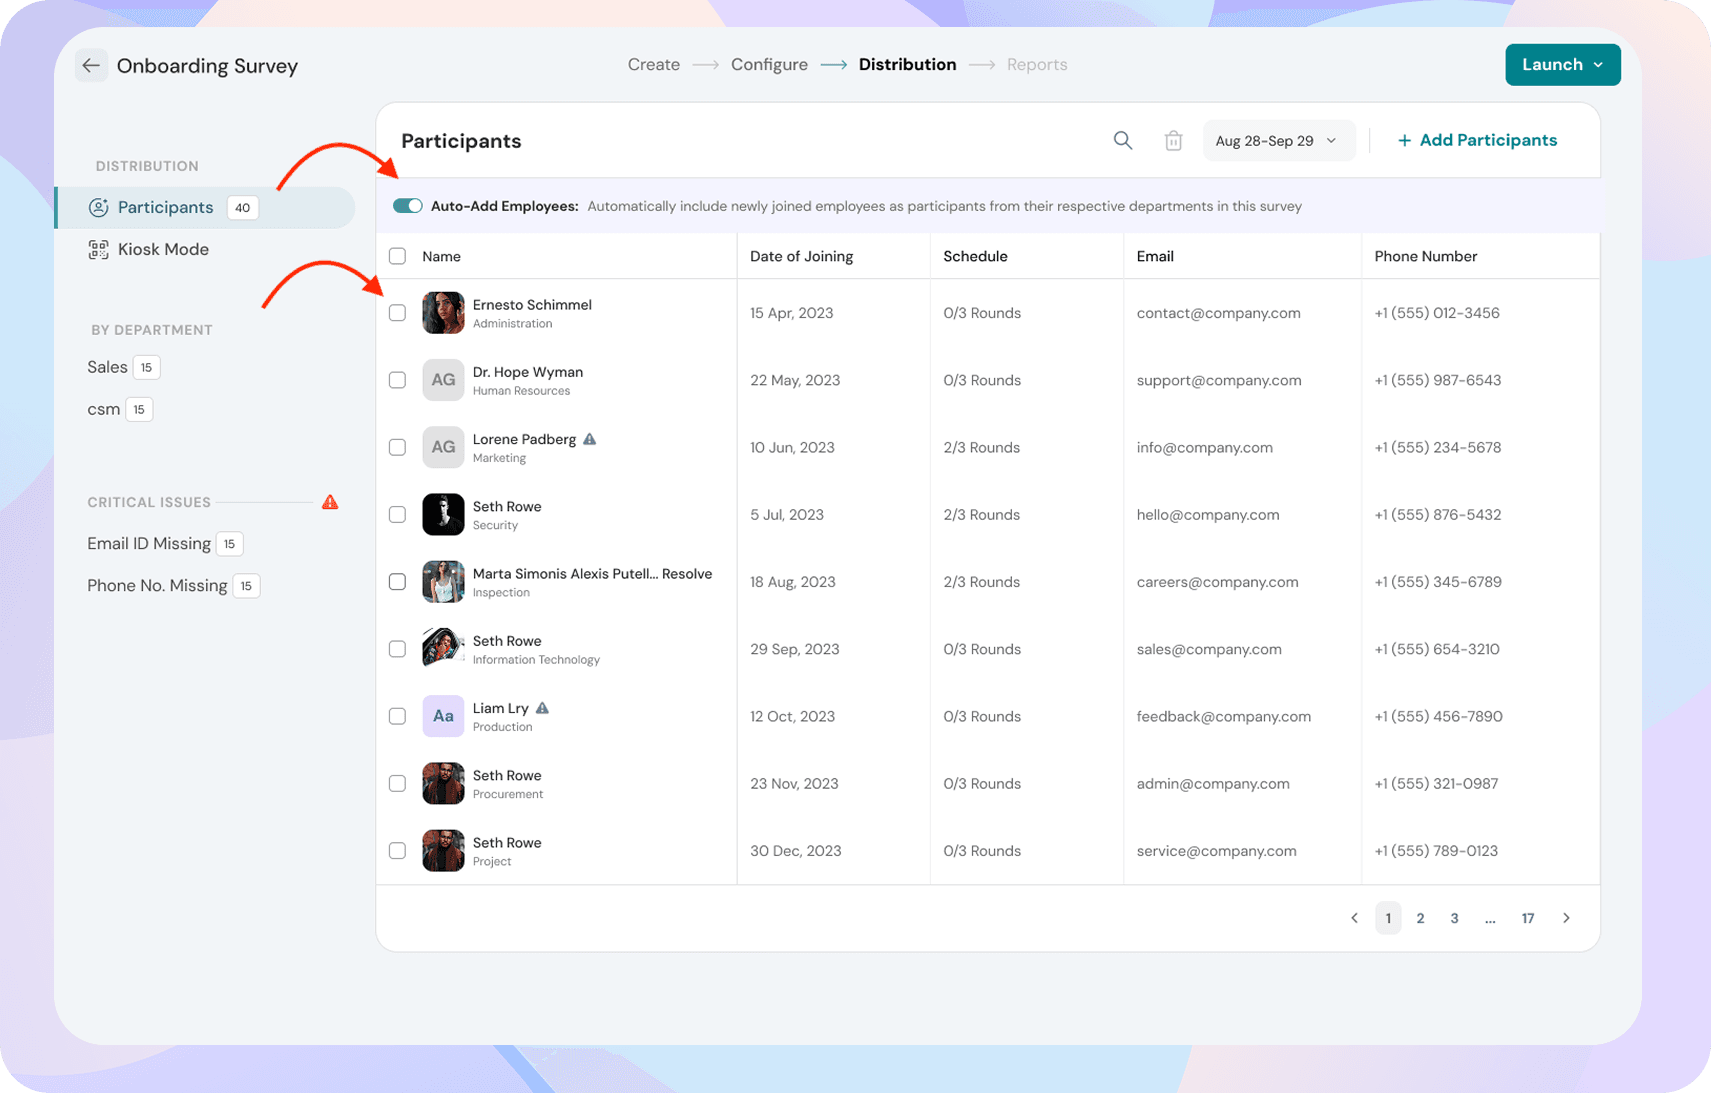Select Seth Rowe Information Technology checkbox
1711x1093 pixels.
[x=397, y=649]
